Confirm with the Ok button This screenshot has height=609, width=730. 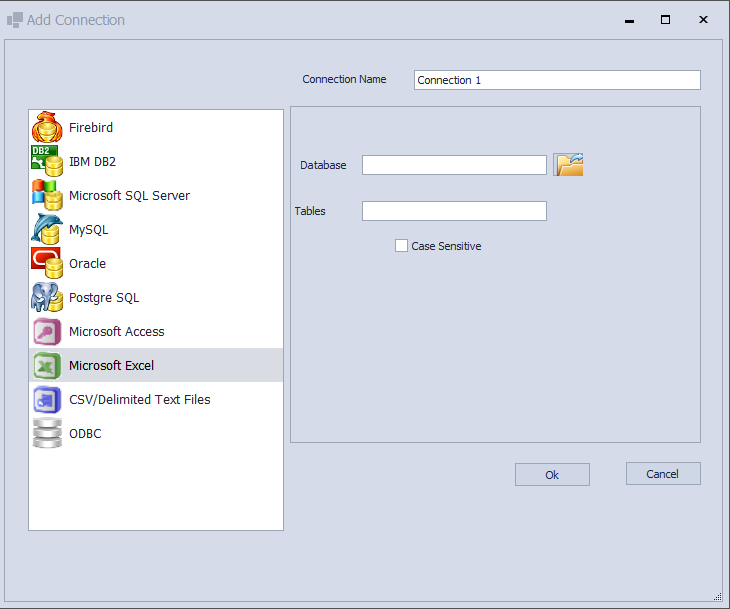click(x=552, y=474)
